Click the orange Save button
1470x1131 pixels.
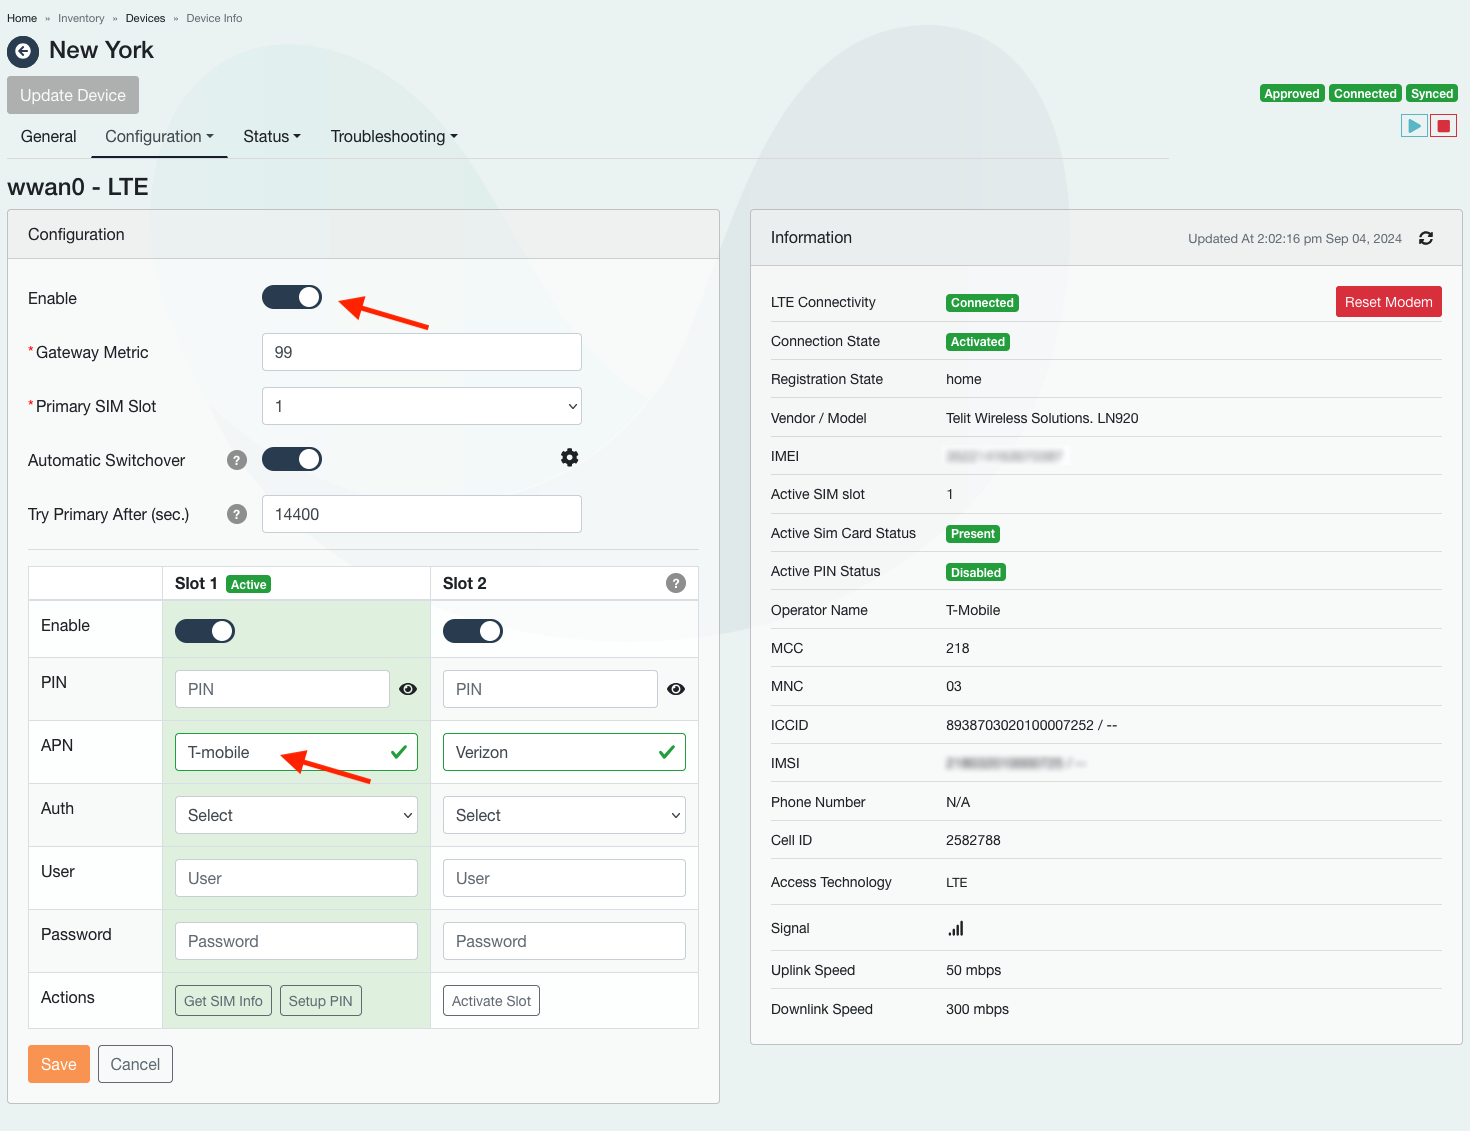(x=59, y=1064)
